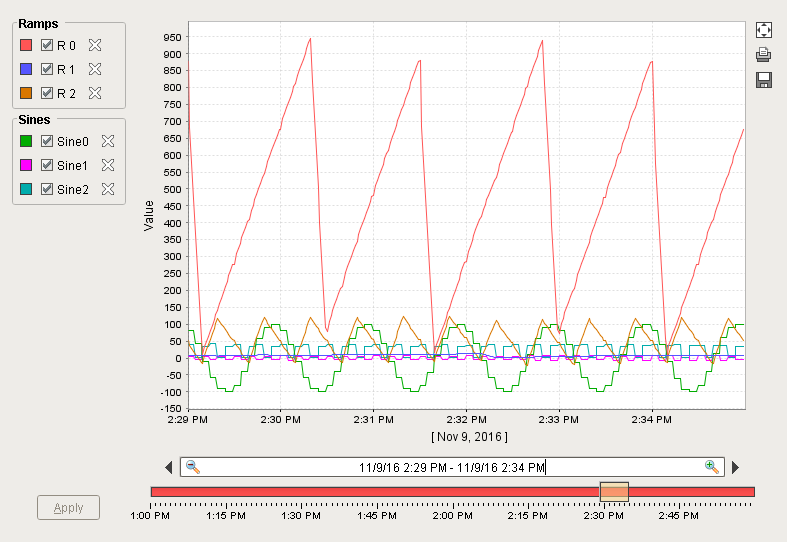The height and width of the screenshot is (542, 787).
Task: Click the Apply button
Action: pos(68,507)
